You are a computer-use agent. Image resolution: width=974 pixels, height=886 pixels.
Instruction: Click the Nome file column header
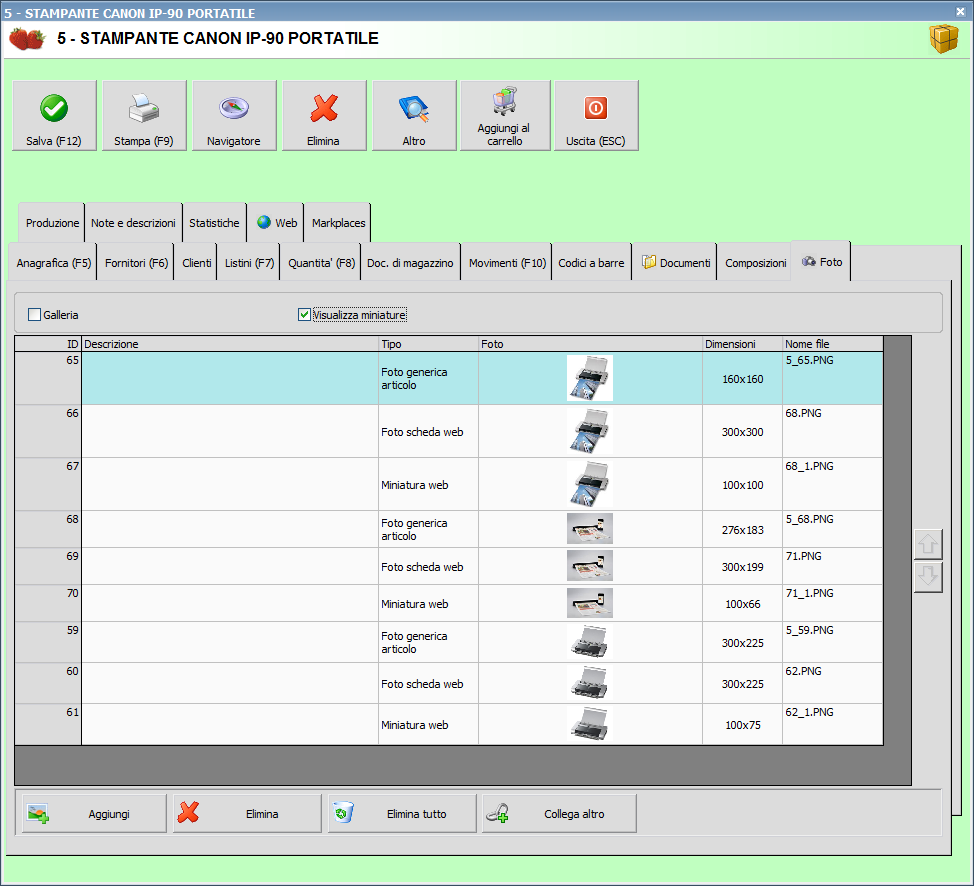point(832,344)
